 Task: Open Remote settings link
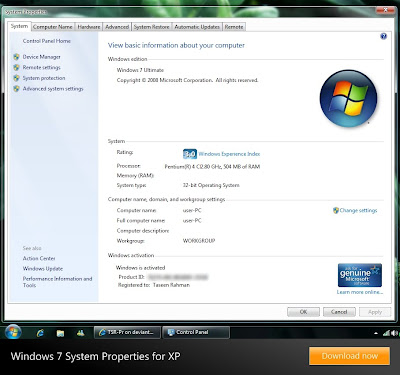pyautogui.click(x=42, y=68)
